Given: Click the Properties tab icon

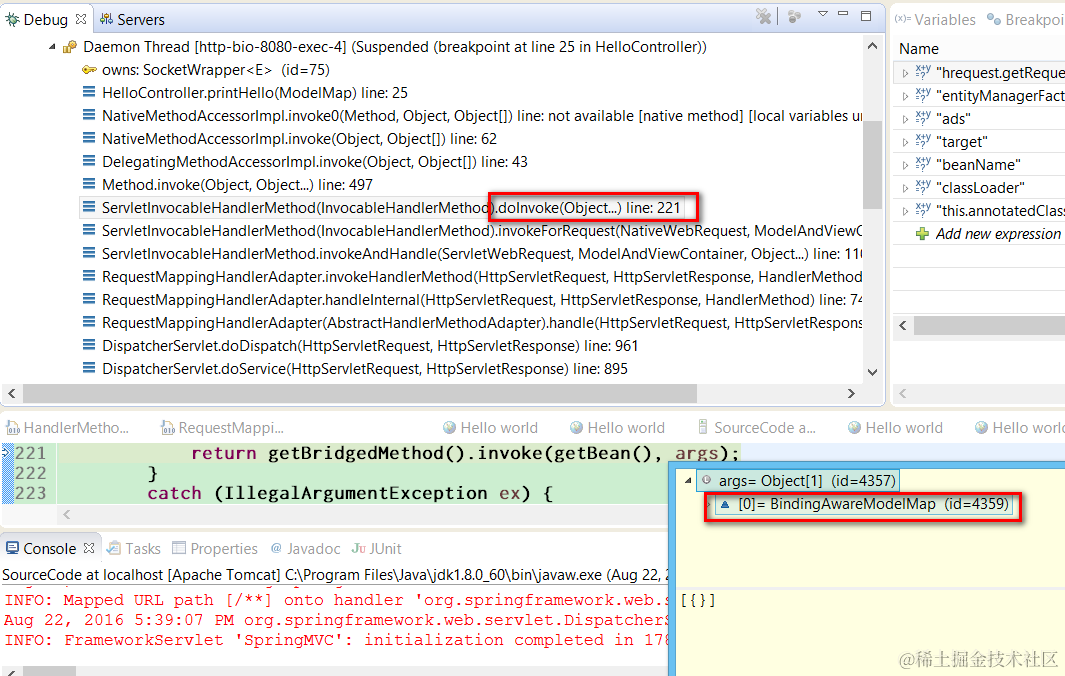Looking at the screenshot, I should click(x=179, y=548).
